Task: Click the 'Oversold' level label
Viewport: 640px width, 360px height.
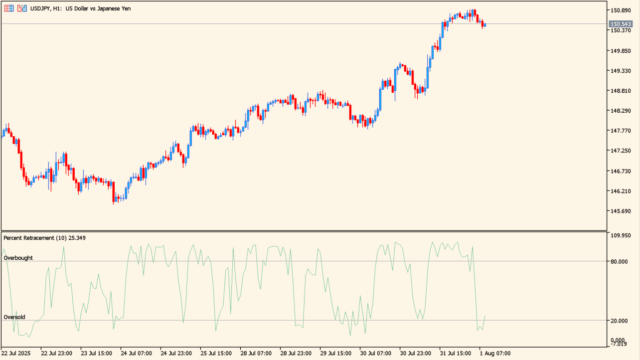Action: click(14, 317)
